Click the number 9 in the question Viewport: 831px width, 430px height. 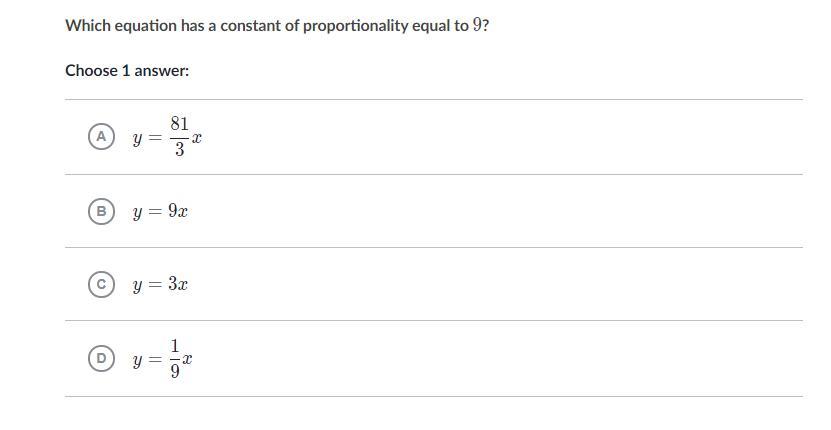point(478,25)
